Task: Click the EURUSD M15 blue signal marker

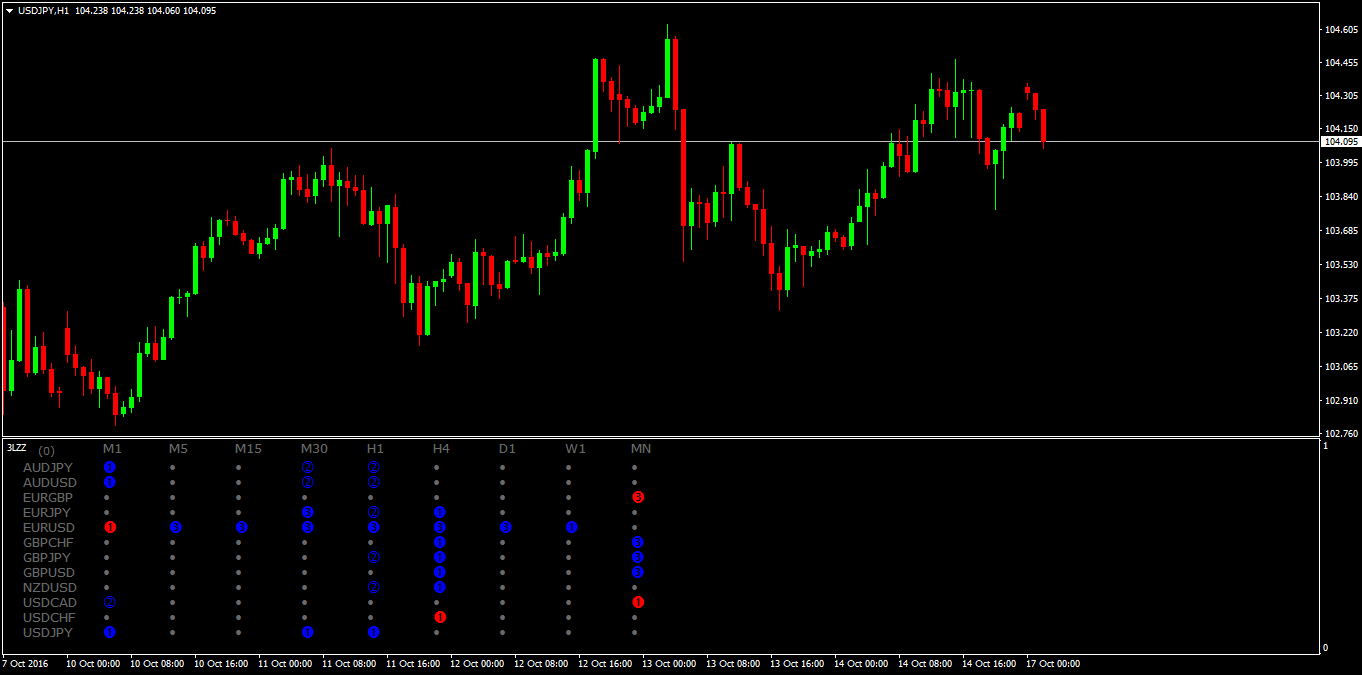Action: (242, 527)
